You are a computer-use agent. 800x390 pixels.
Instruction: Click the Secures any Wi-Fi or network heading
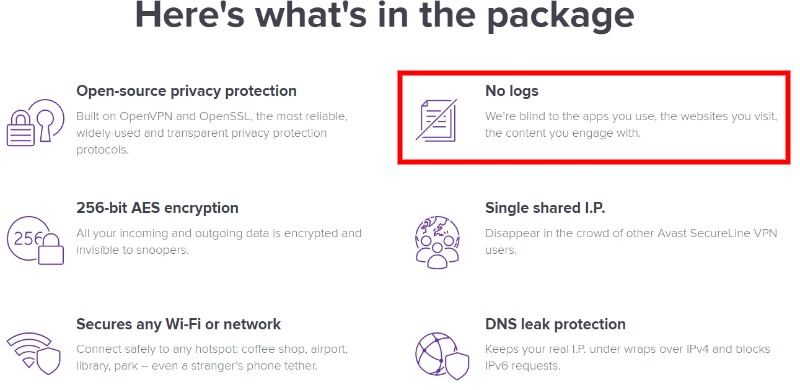click(x=179, y=324)
